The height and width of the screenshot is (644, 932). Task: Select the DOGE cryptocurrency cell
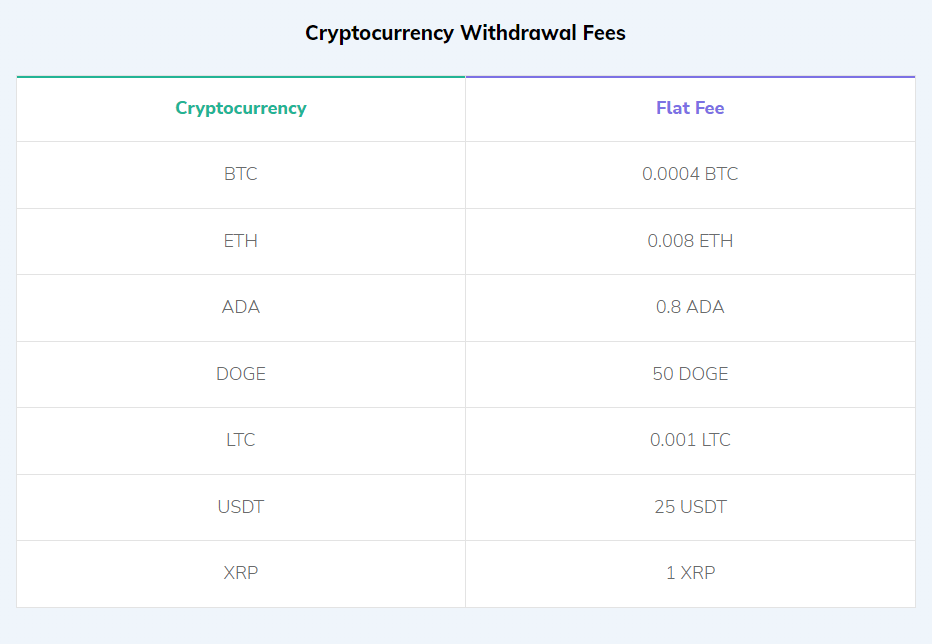(x=241, y=374)
